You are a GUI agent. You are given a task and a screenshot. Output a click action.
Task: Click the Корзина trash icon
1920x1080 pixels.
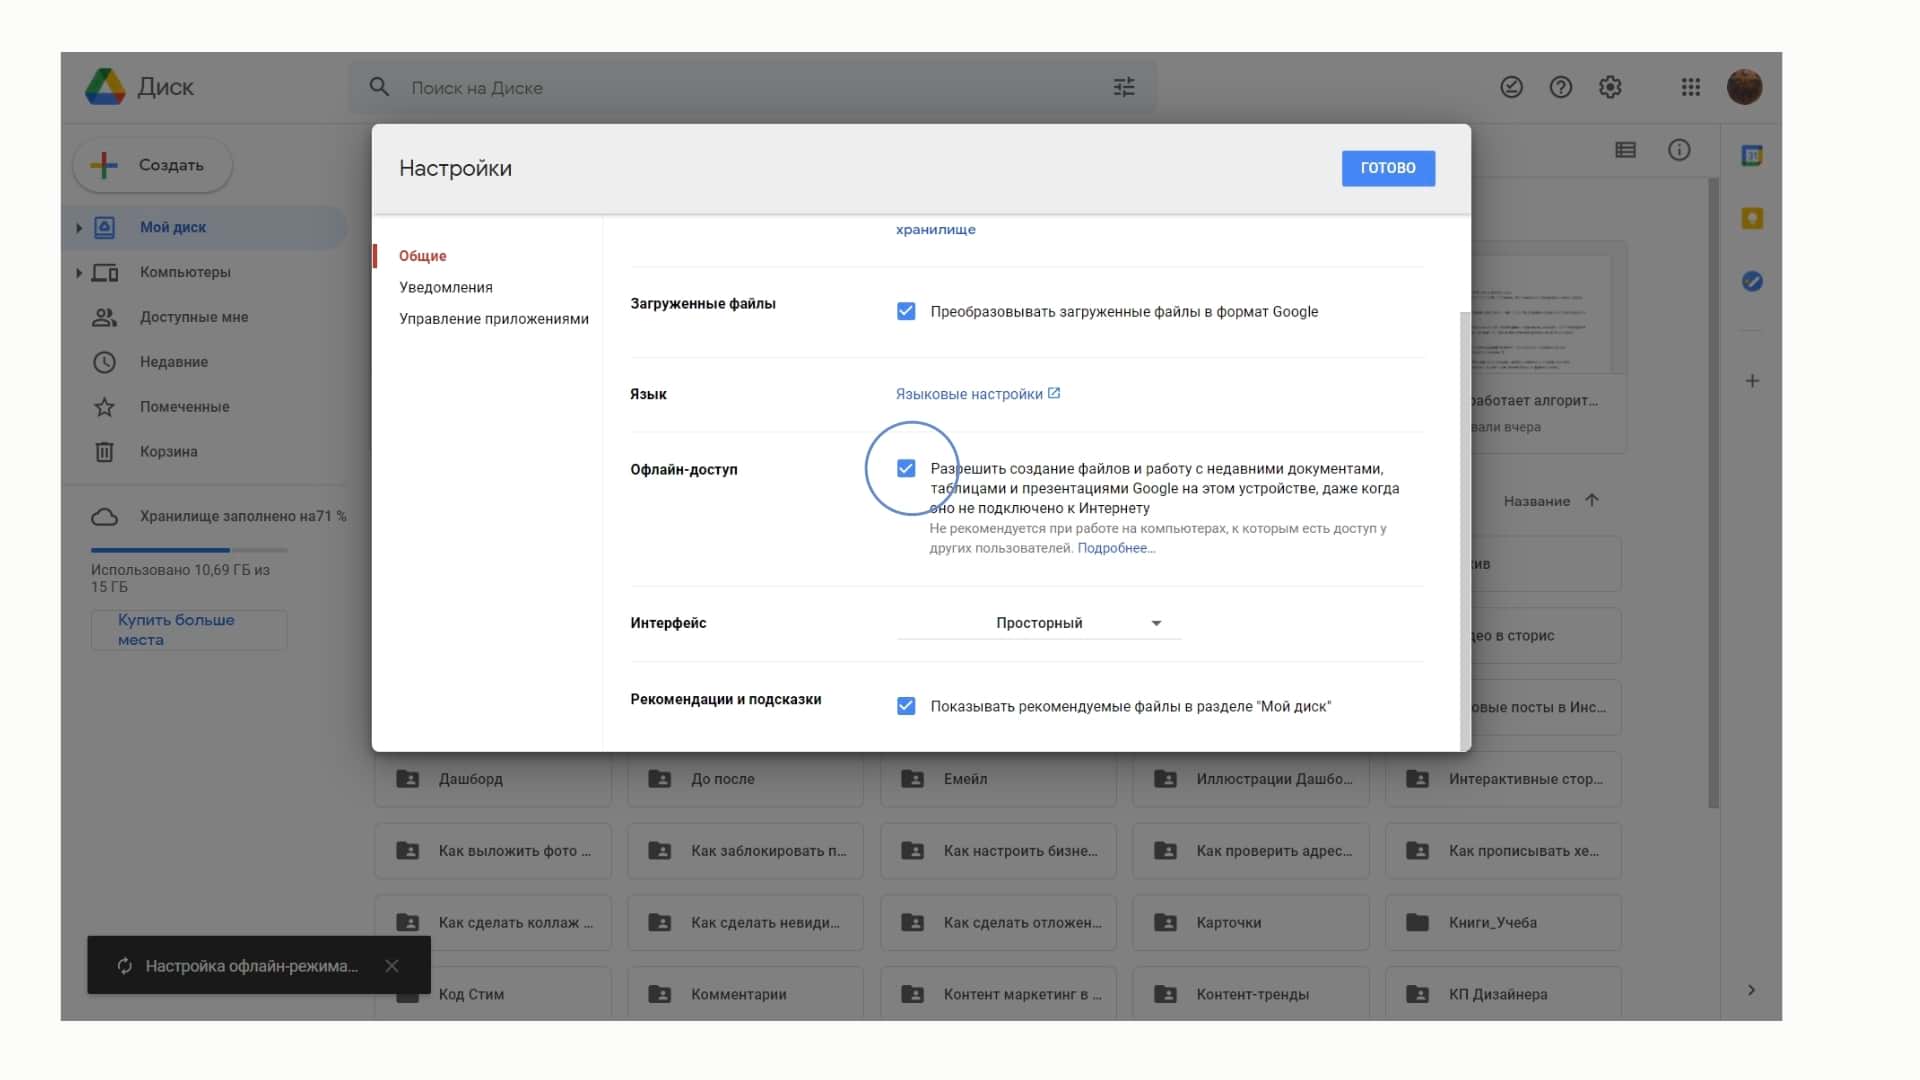(104, 452)
